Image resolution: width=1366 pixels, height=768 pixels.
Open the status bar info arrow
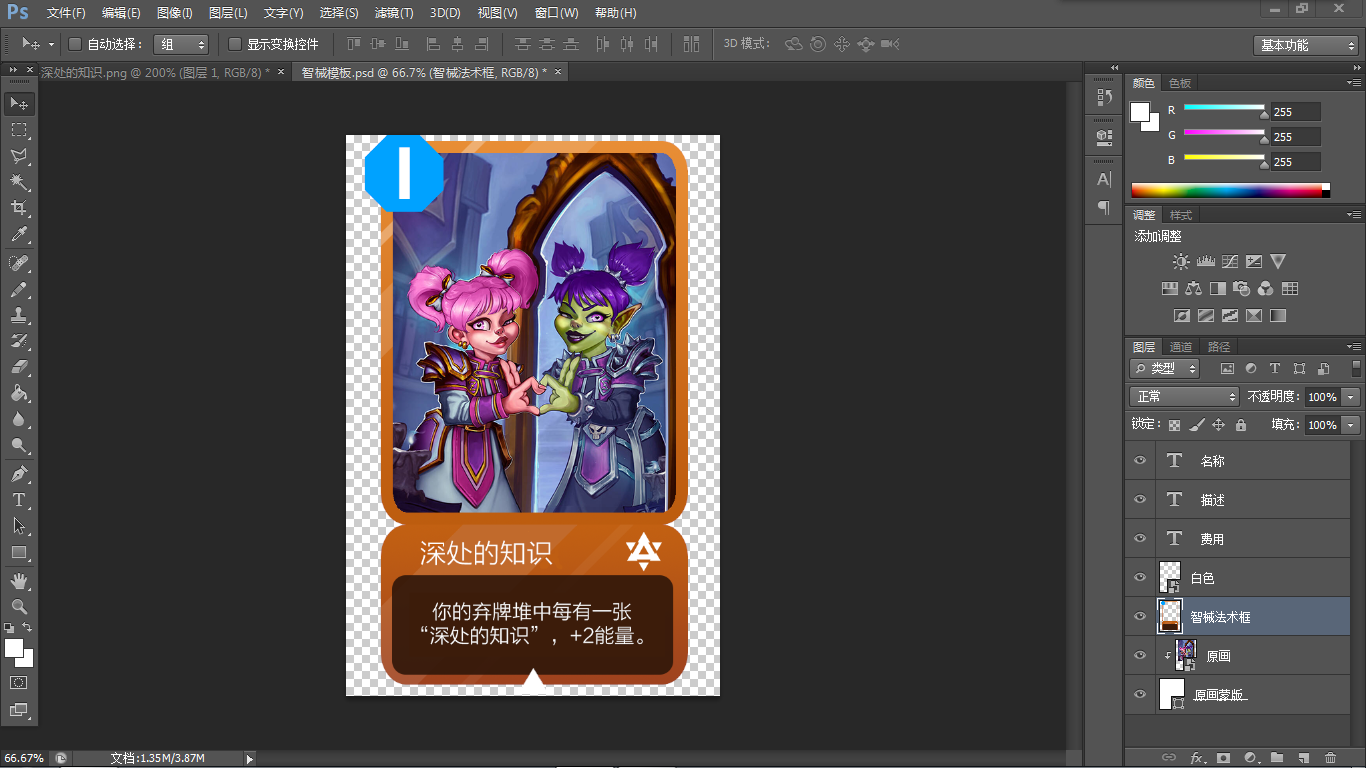coord(250,759)
